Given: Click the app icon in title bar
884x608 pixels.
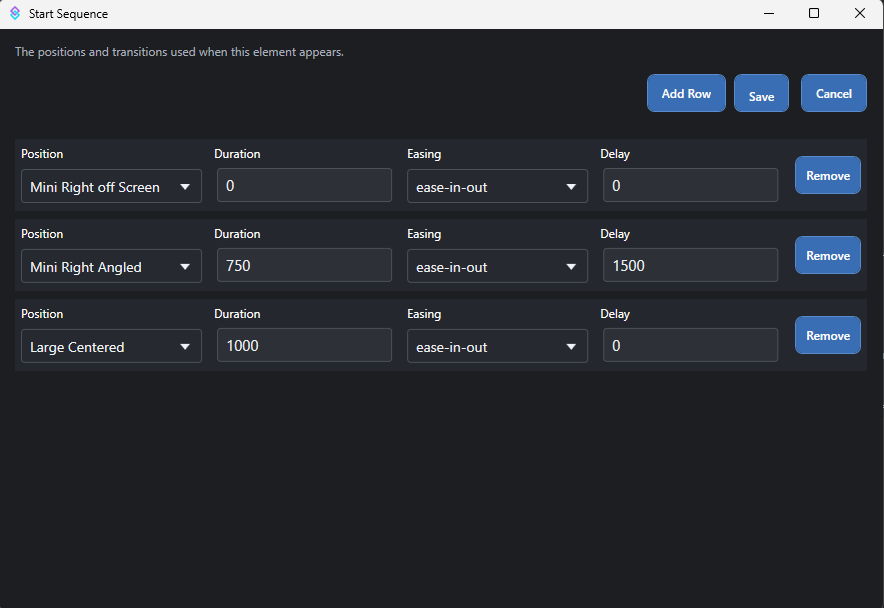Looking at the screenshot, I should tap(15, 13).
